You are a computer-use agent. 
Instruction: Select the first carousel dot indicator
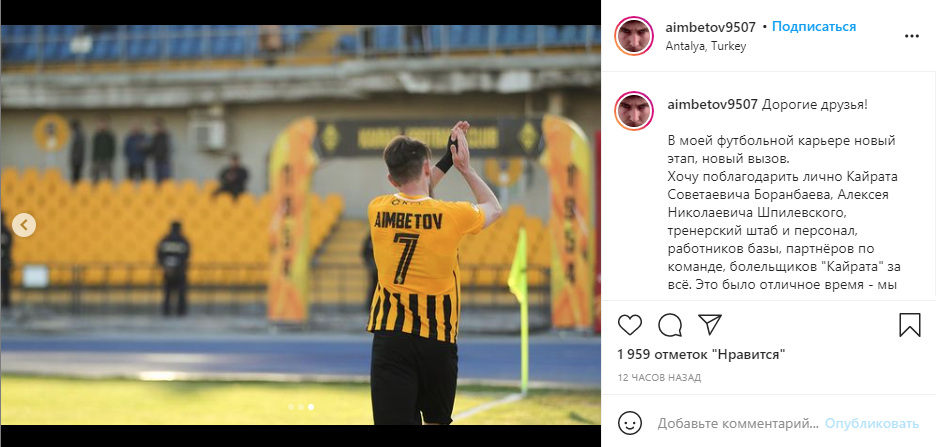coord(291,407)
